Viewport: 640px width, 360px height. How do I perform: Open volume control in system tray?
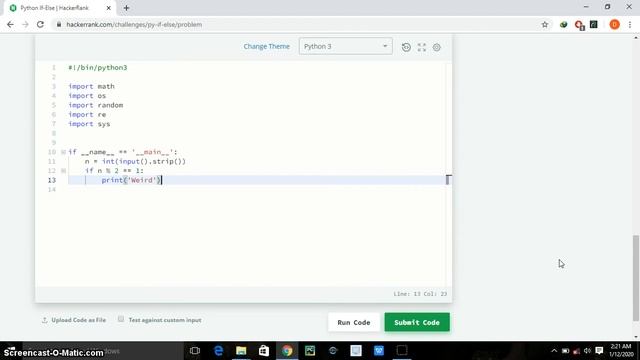[x=587, y=351]
